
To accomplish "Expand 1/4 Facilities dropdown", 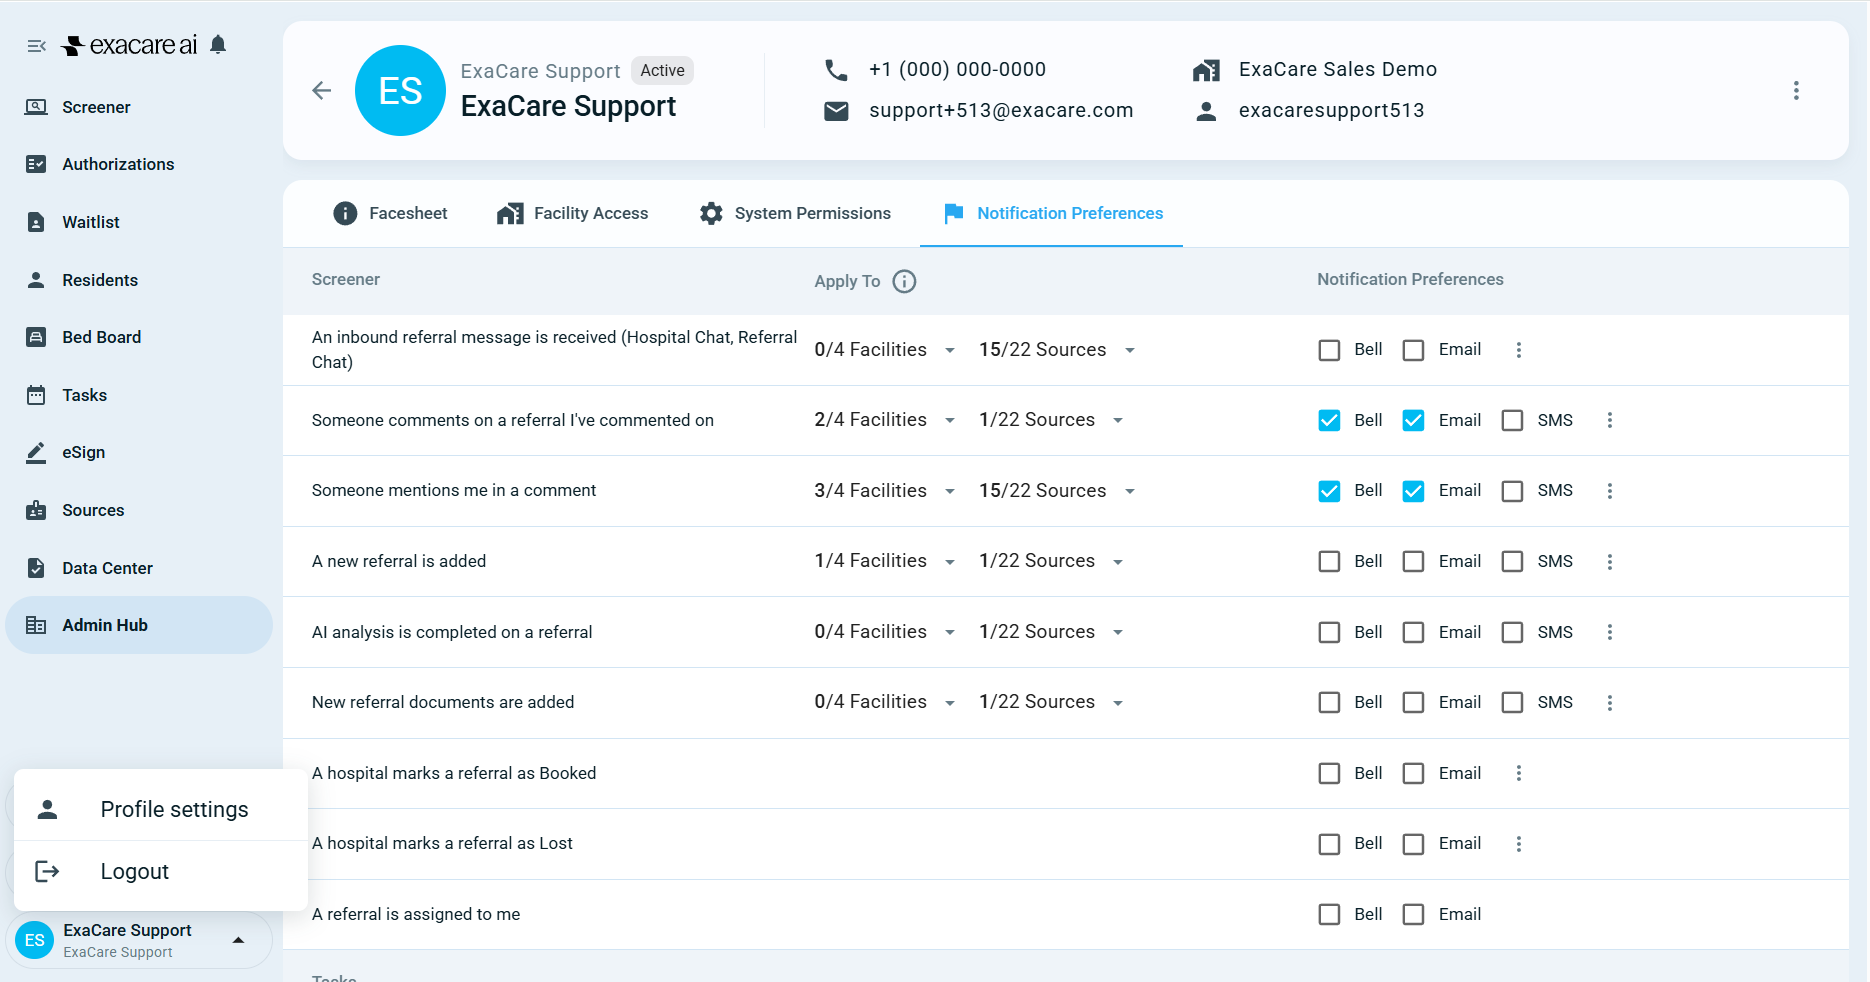I will tap(886, 561).
